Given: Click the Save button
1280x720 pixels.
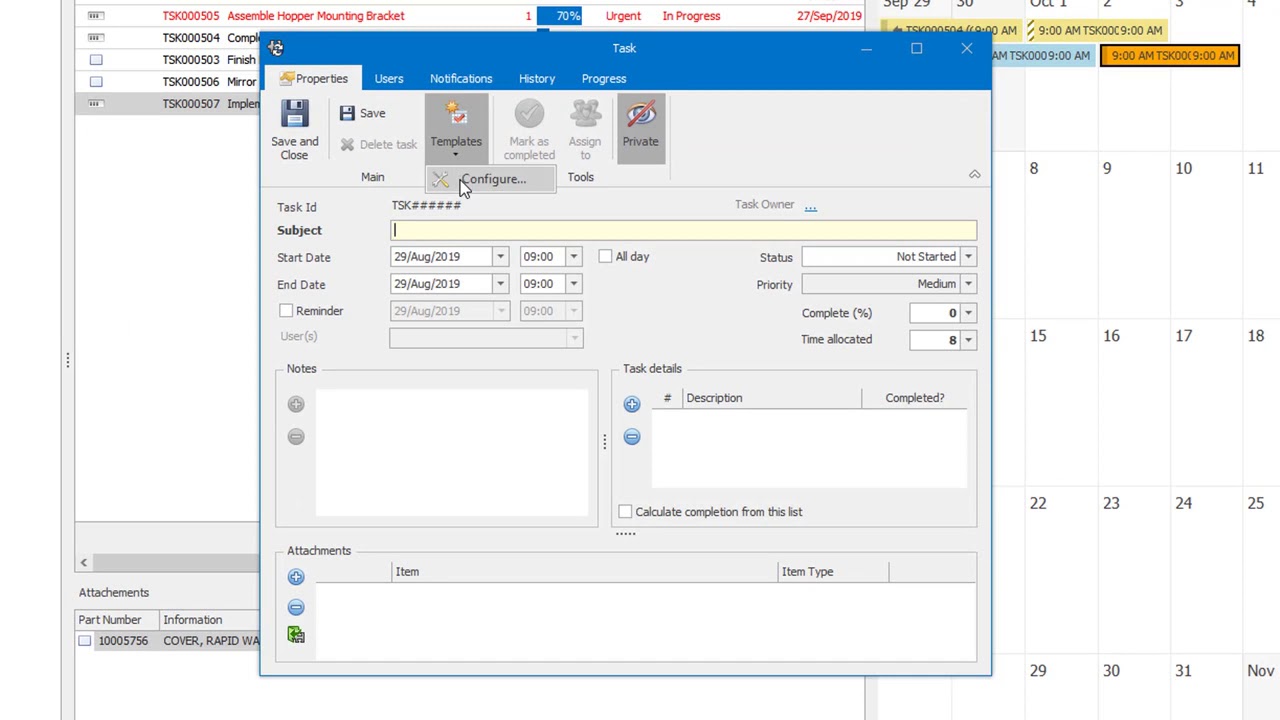Looking at the screenshot, I should coord(363,114).
